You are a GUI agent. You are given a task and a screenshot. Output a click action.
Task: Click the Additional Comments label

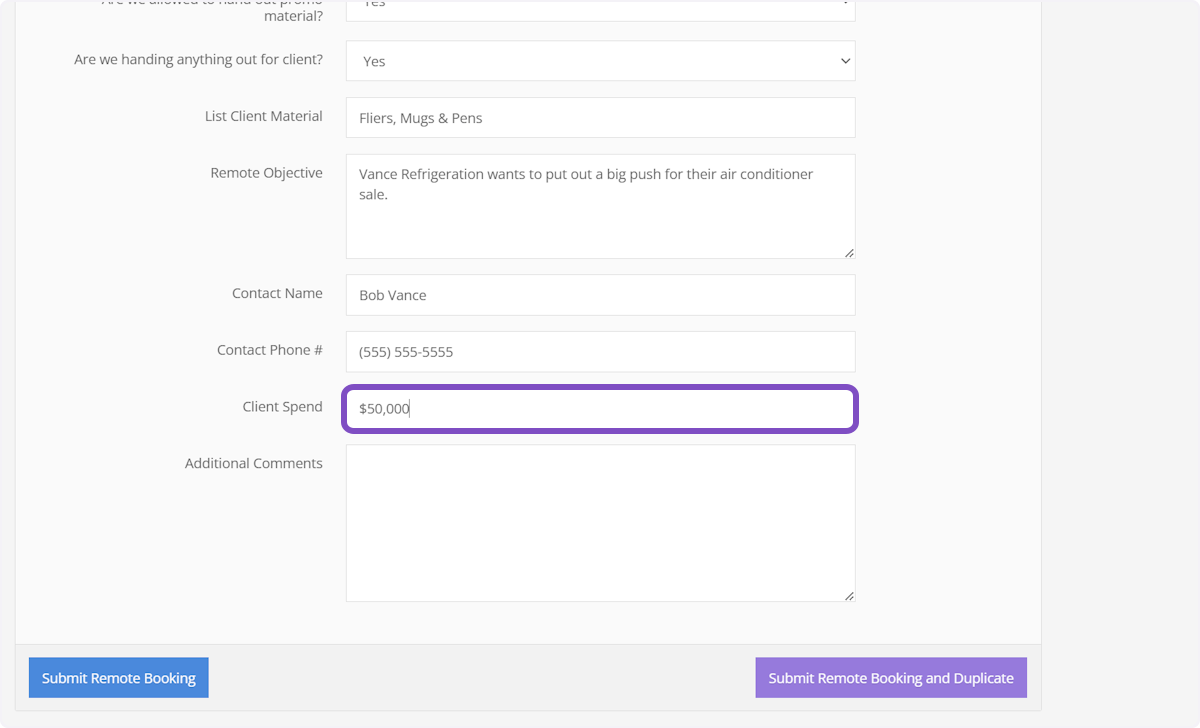(x=253, y=463)
